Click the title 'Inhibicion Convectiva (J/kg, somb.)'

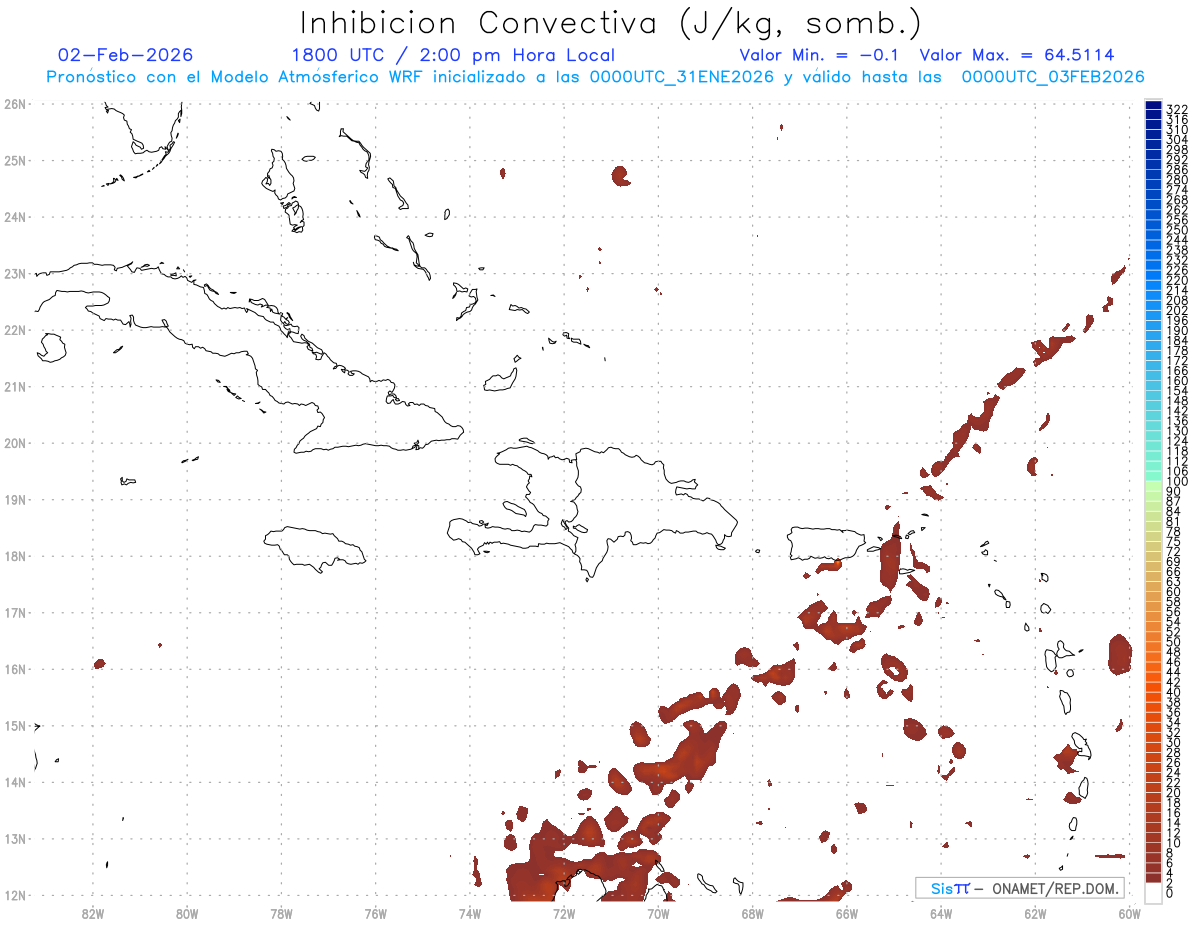point(611,24)
